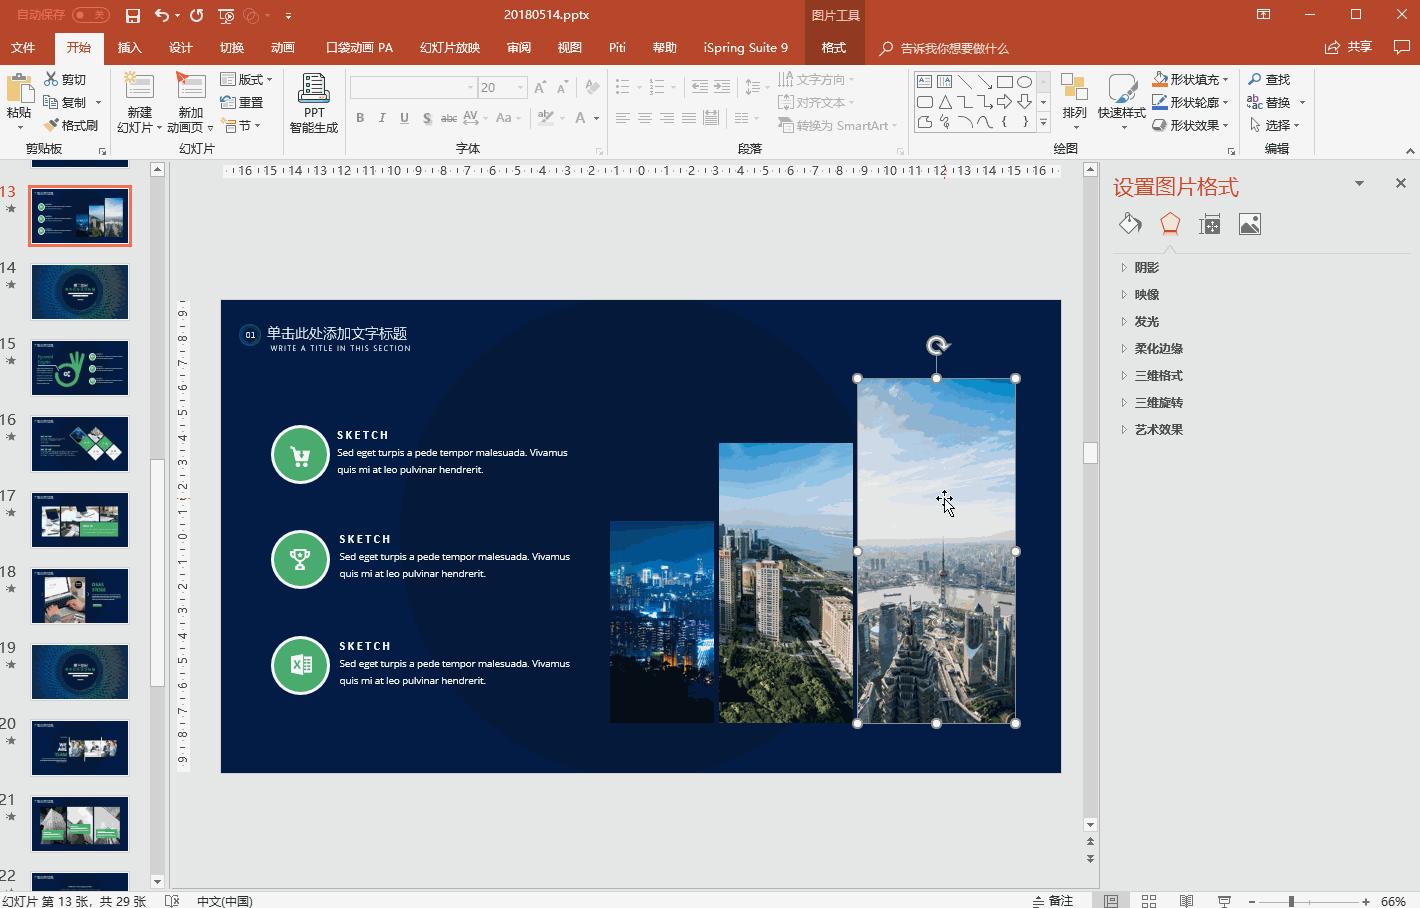Toggle the 自动保存 autosave switch

[x=90, y=15]
